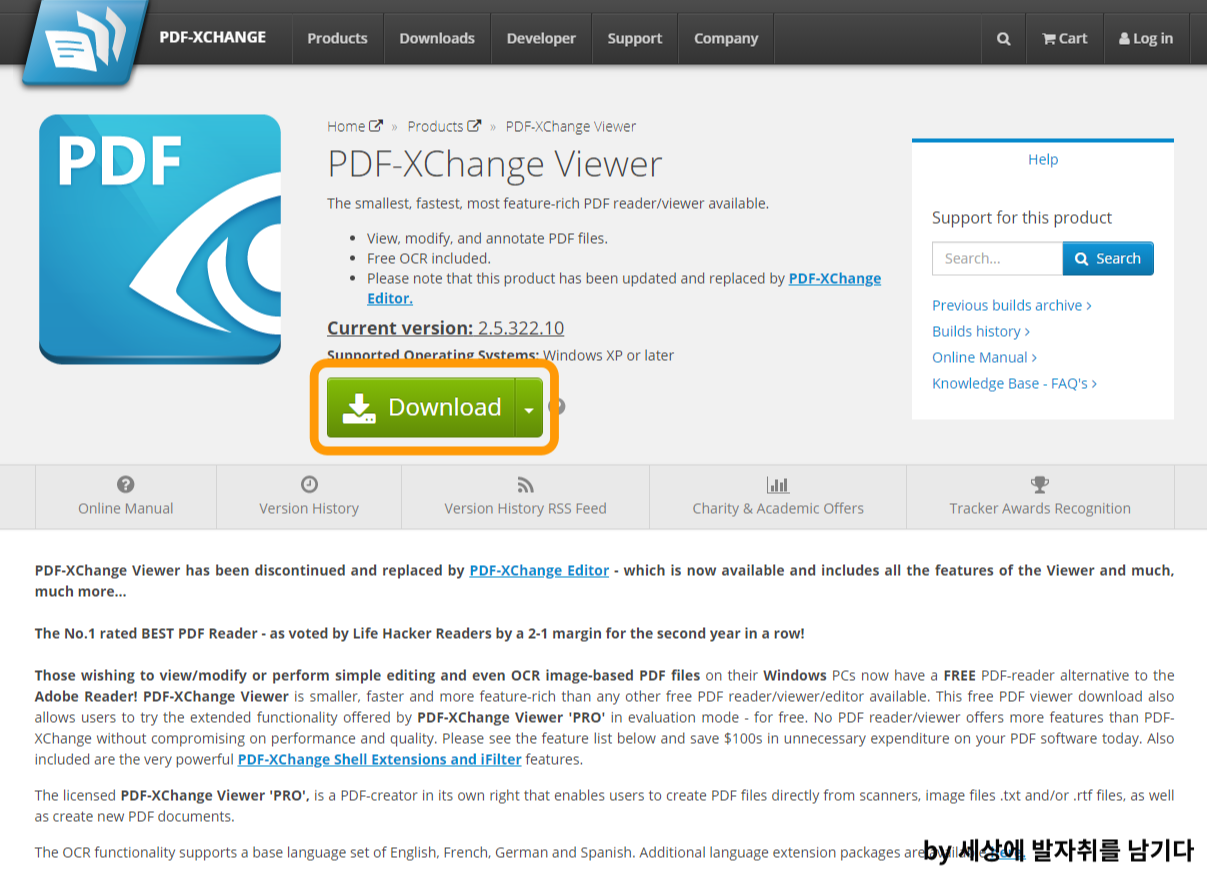Click the Search input field in the sidebar
The image size is (1207, 876).
[996, 258]
